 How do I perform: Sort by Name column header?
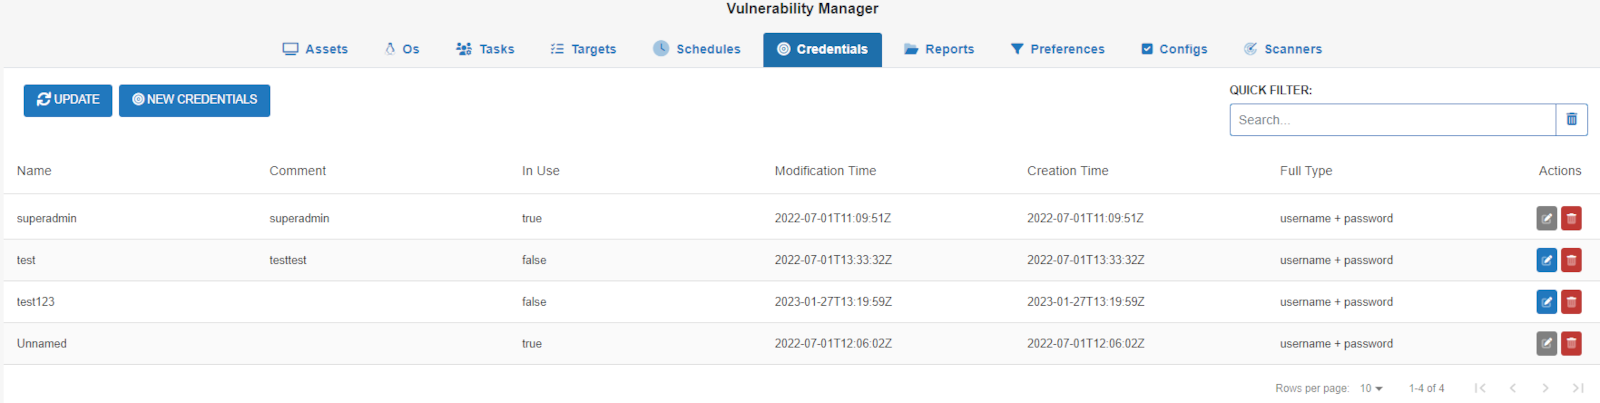click(x=34, y=171)
